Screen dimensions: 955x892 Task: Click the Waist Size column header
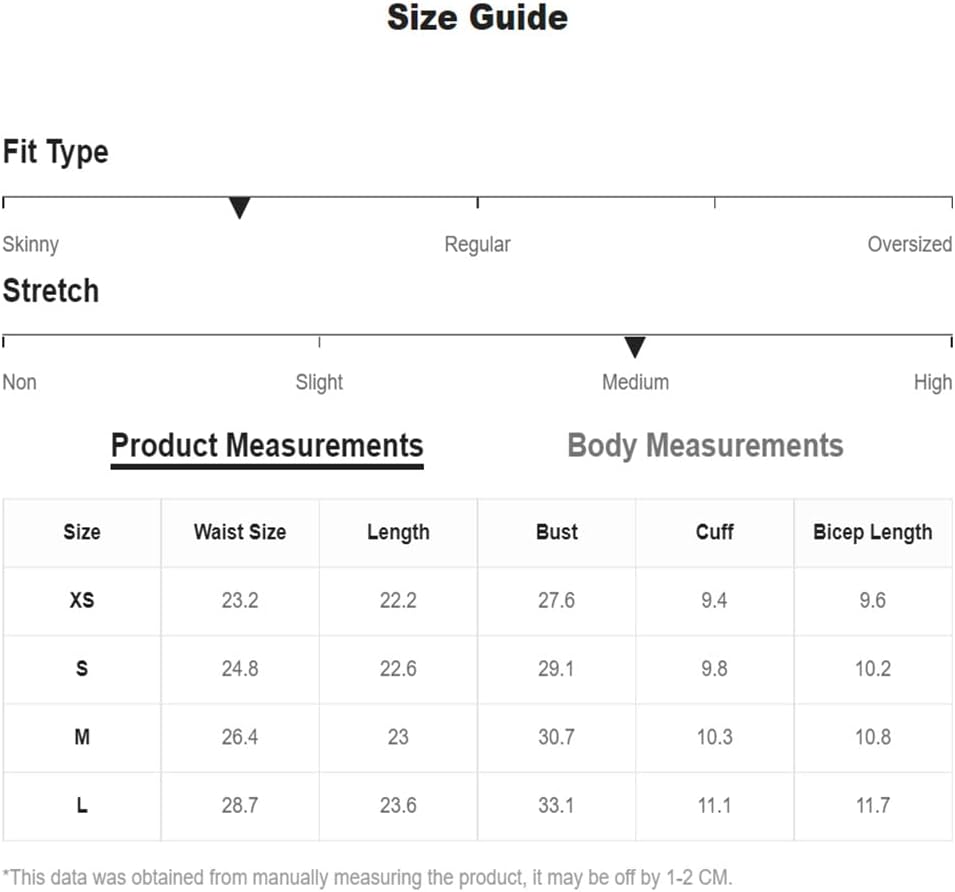(x=240, y=532)
